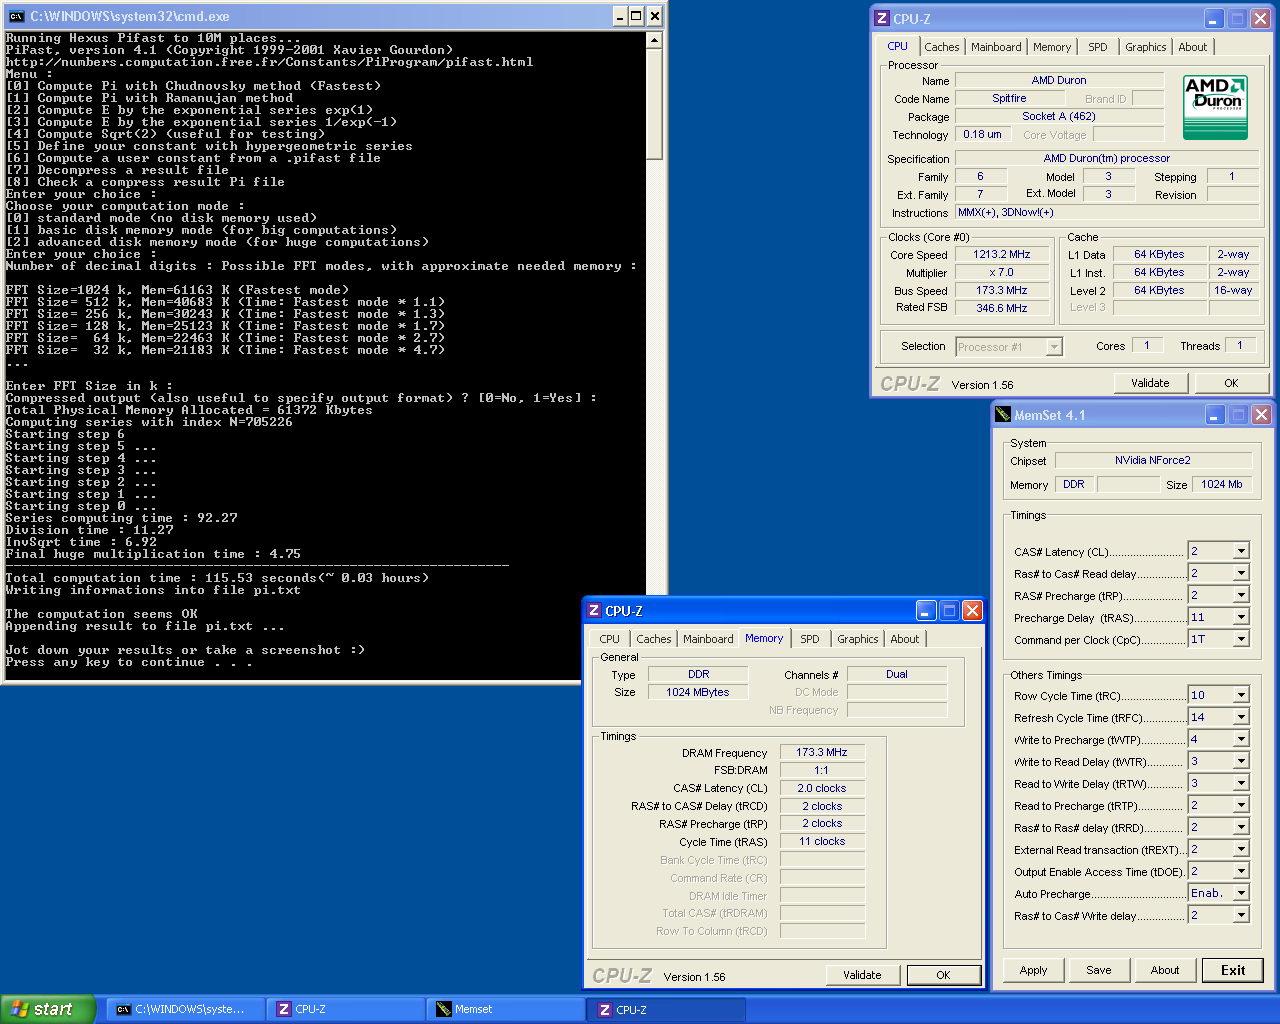Open Read to Write Delay (tRTW) dropdown
This screenshot has width=1280, height=1024.
[x=1241, y=783]
